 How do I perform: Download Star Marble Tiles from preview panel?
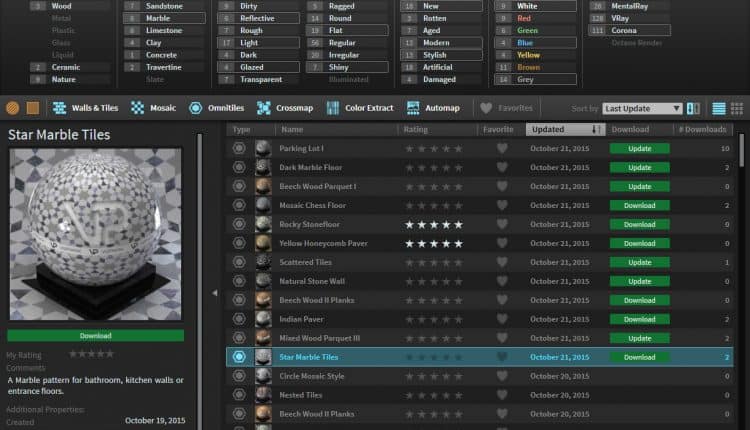tap(95, 336)
